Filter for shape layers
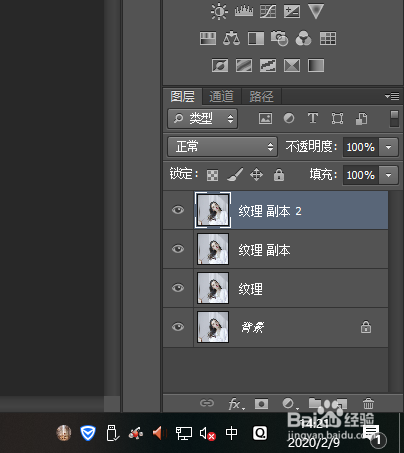The width and height of the screenshot is (404, 453). [x=337, y=118]
